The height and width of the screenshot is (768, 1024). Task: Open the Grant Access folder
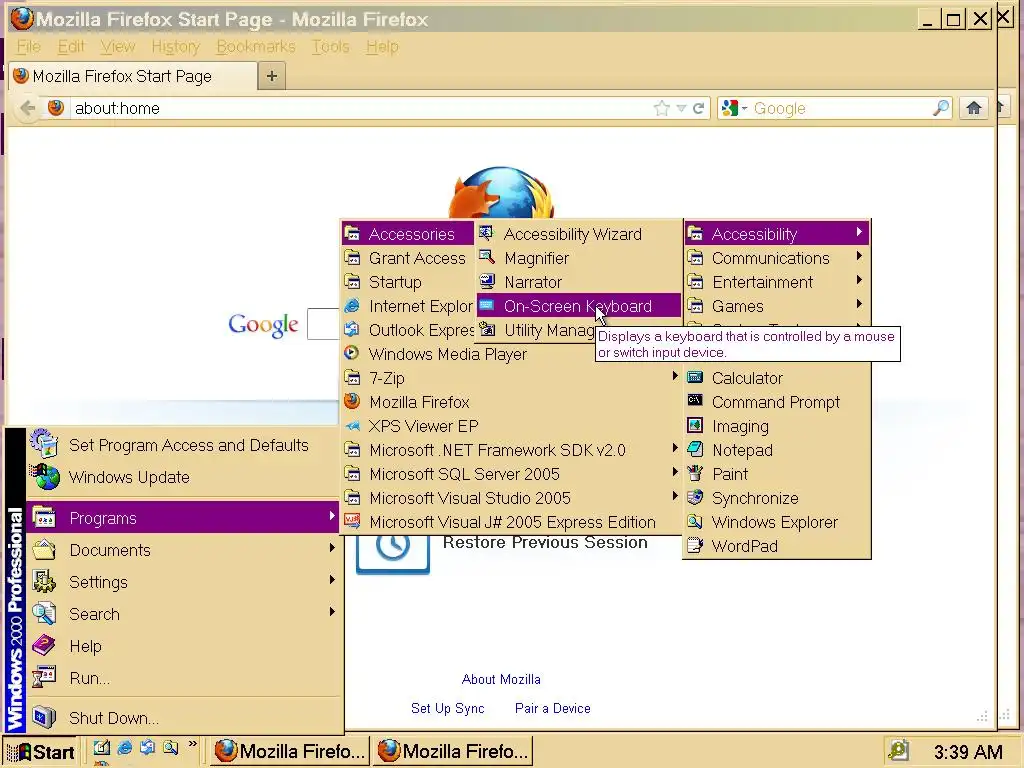pos(408,258)
